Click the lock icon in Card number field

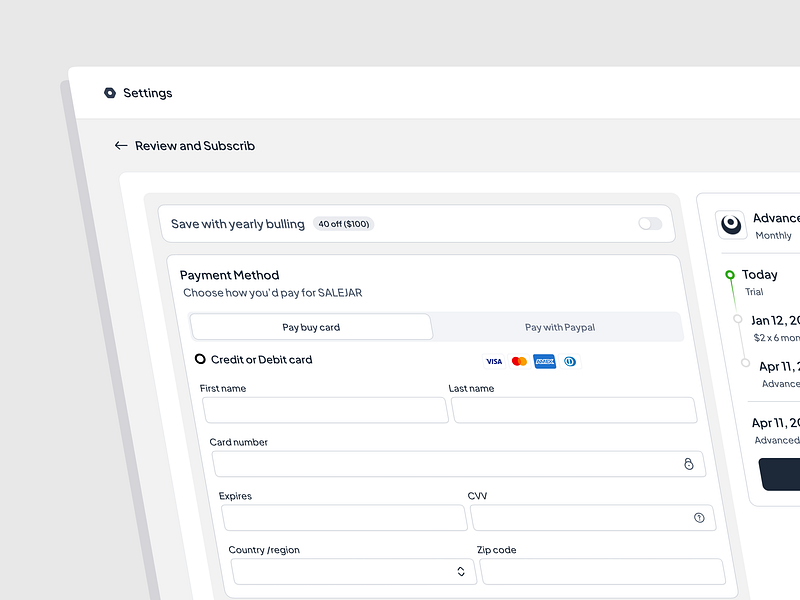(x=688, y=464)
